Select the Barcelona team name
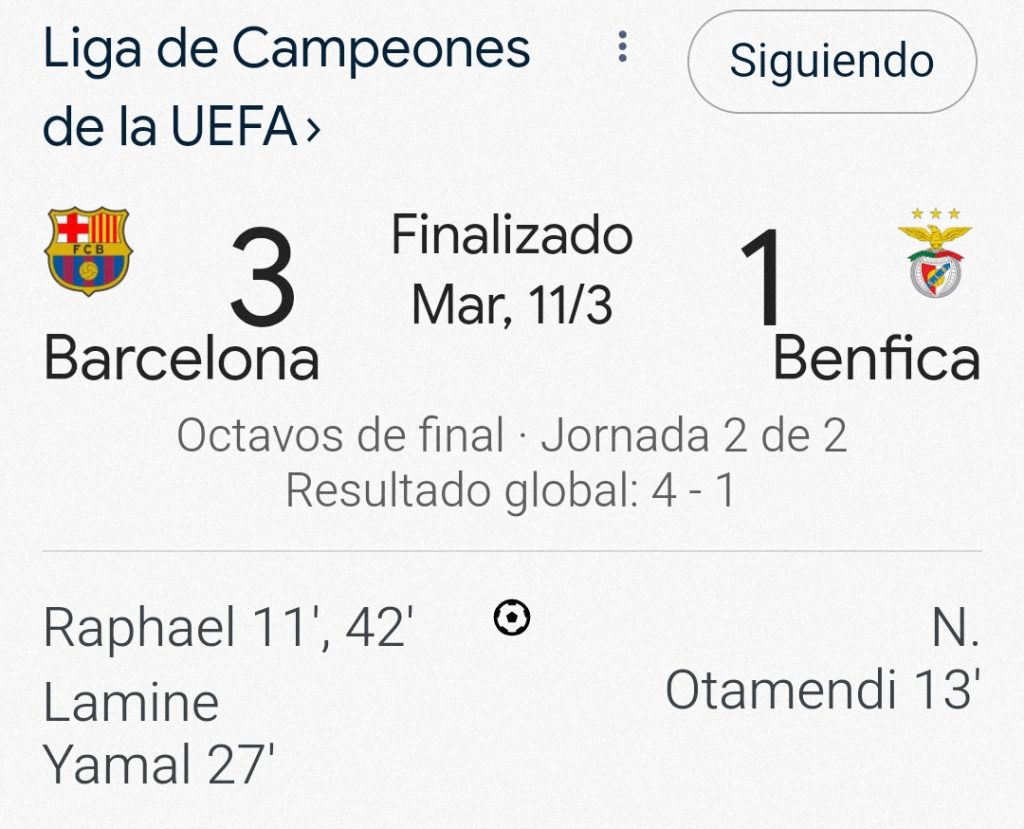 click(x=181, y=358)
